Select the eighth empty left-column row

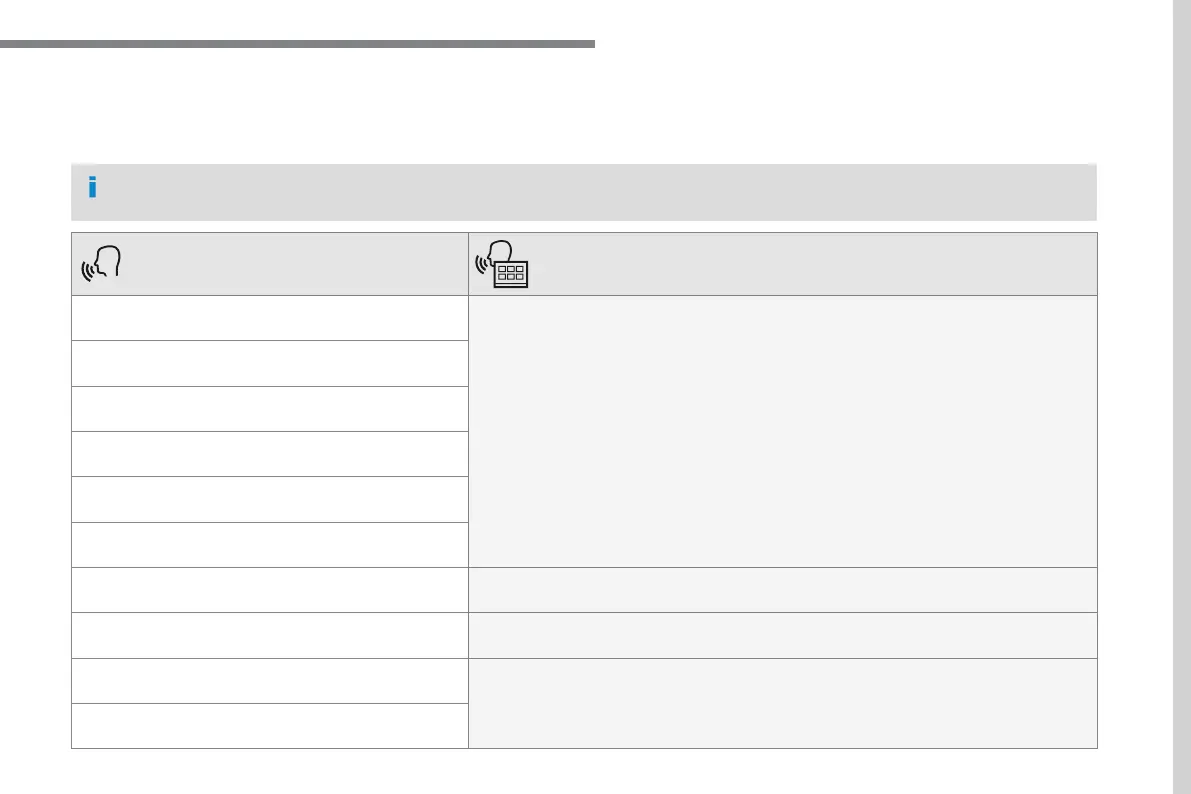tap(270, 635)
